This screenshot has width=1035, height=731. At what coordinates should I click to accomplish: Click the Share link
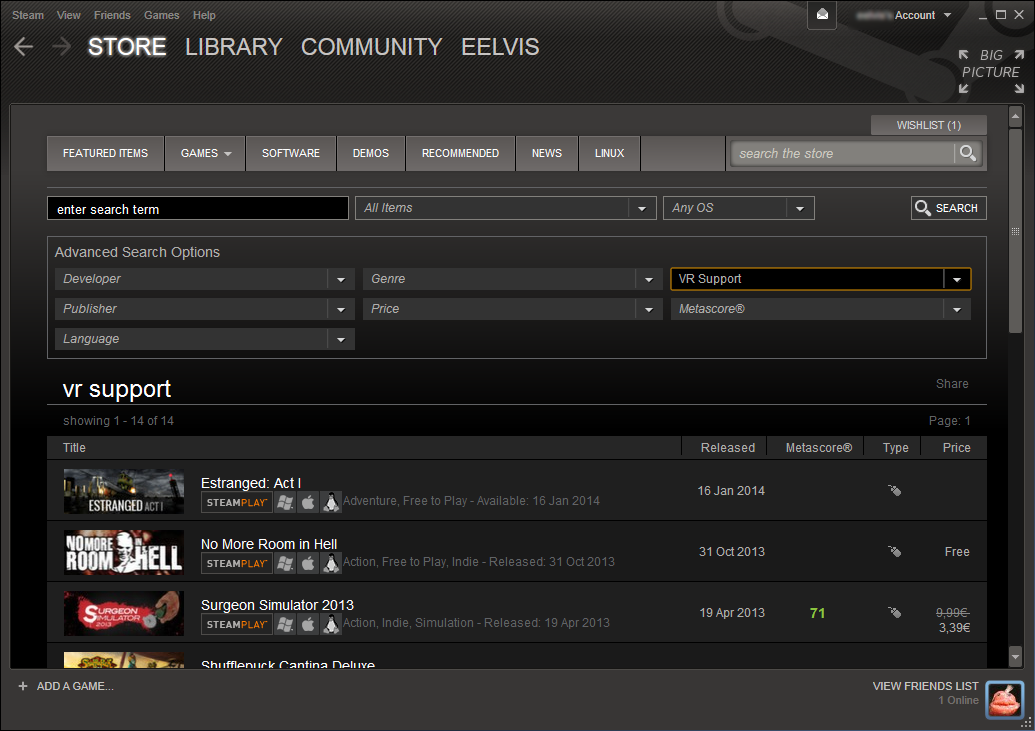(952, 384)
